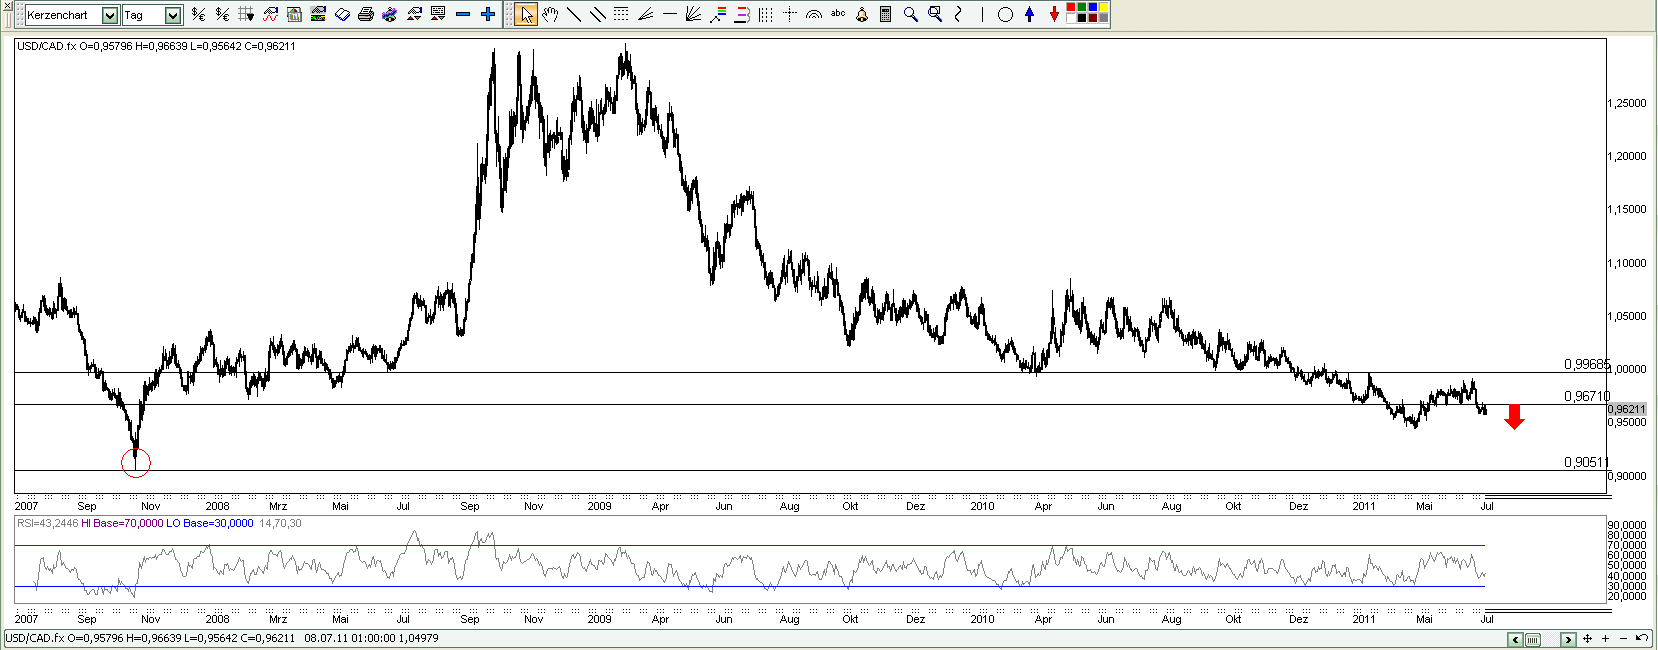
Task: Pick the blue color swatch
Action: [x=1093, y=8]
